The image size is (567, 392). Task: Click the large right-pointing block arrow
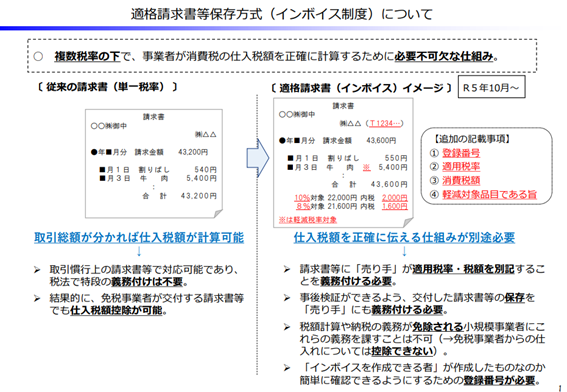(x=258, y=158)
